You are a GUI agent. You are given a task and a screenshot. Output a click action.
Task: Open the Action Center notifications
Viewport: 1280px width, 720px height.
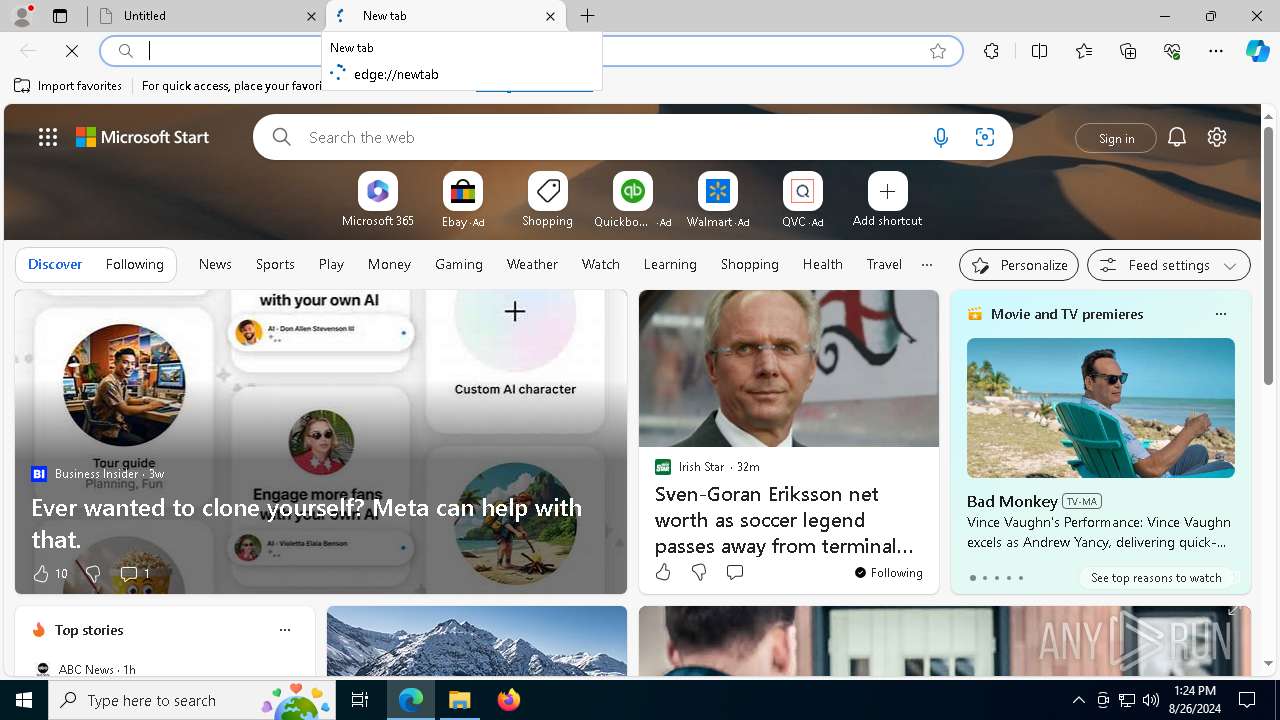pos(1247,700)
